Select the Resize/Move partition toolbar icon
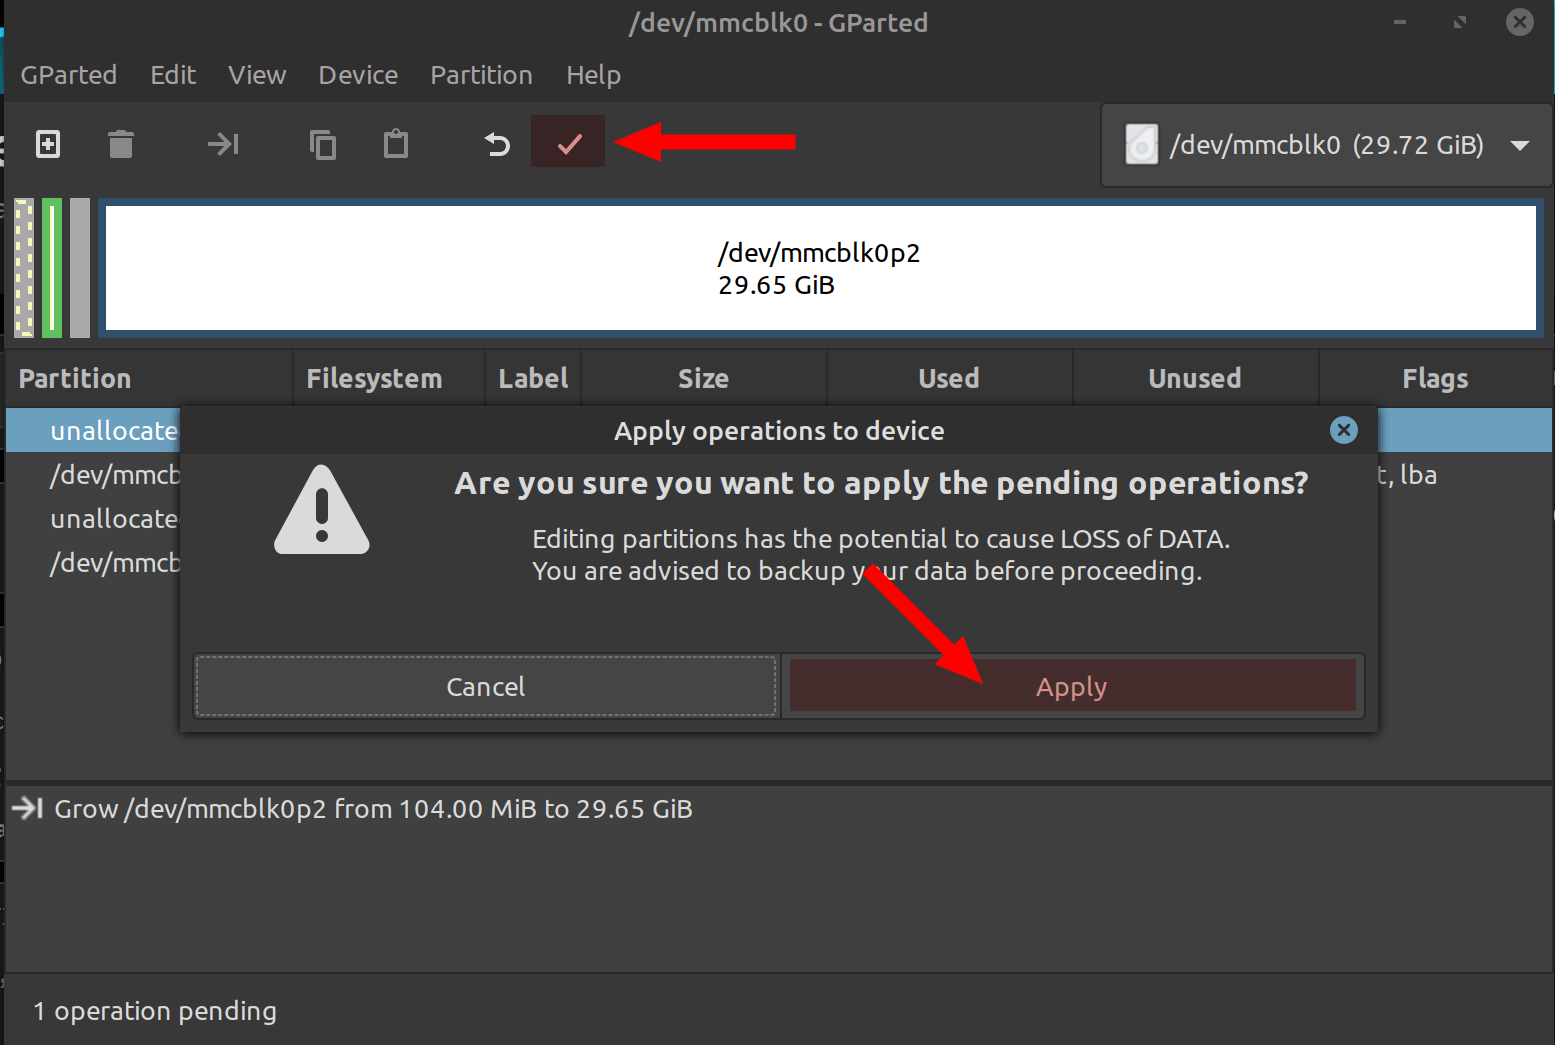The image size is (1555, 1045). click(223, 144)
